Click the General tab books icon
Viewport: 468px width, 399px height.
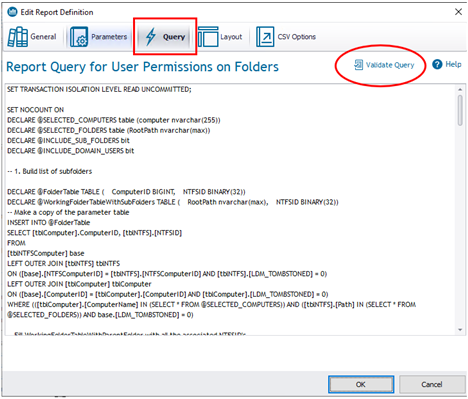17,37
